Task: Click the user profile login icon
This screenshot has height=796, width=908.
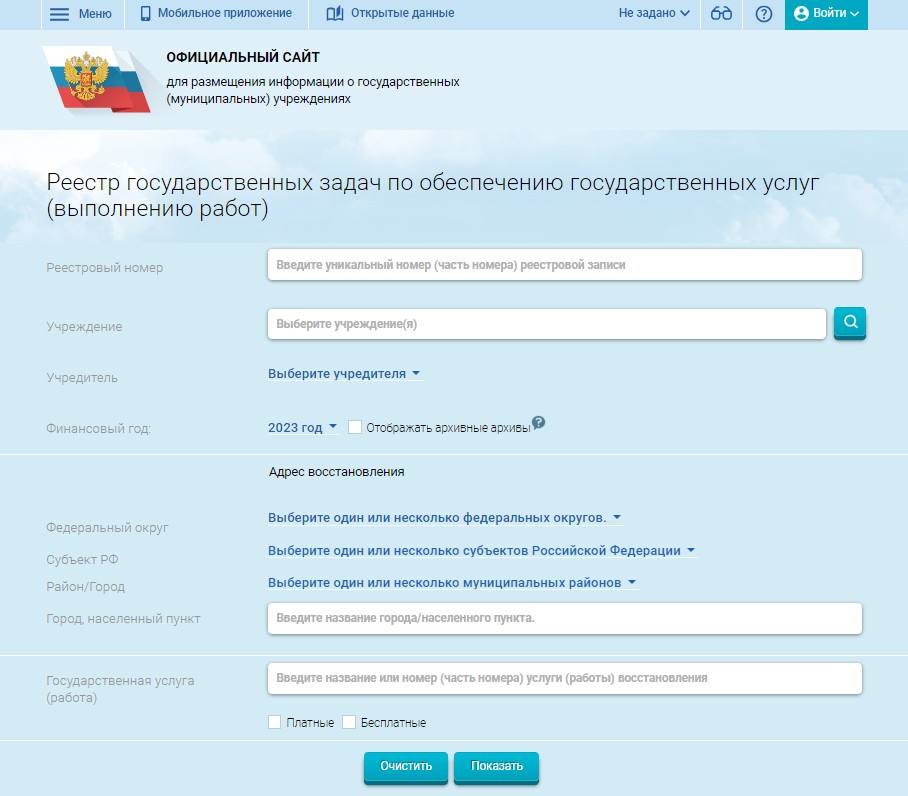Action: point(801,14)
